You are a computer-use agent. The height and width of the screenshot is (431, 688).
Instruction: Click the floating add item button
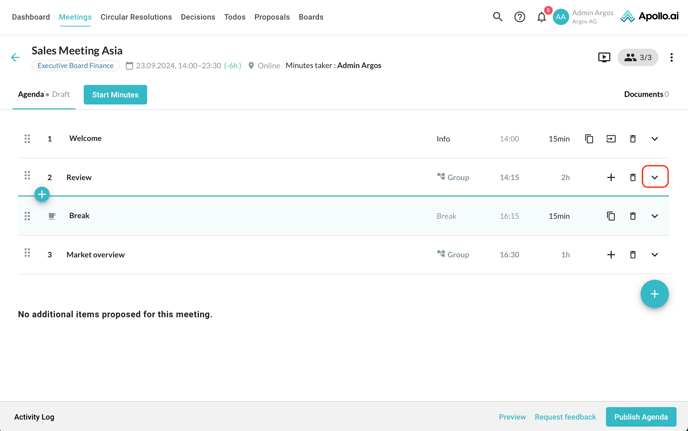coord(654,294)
